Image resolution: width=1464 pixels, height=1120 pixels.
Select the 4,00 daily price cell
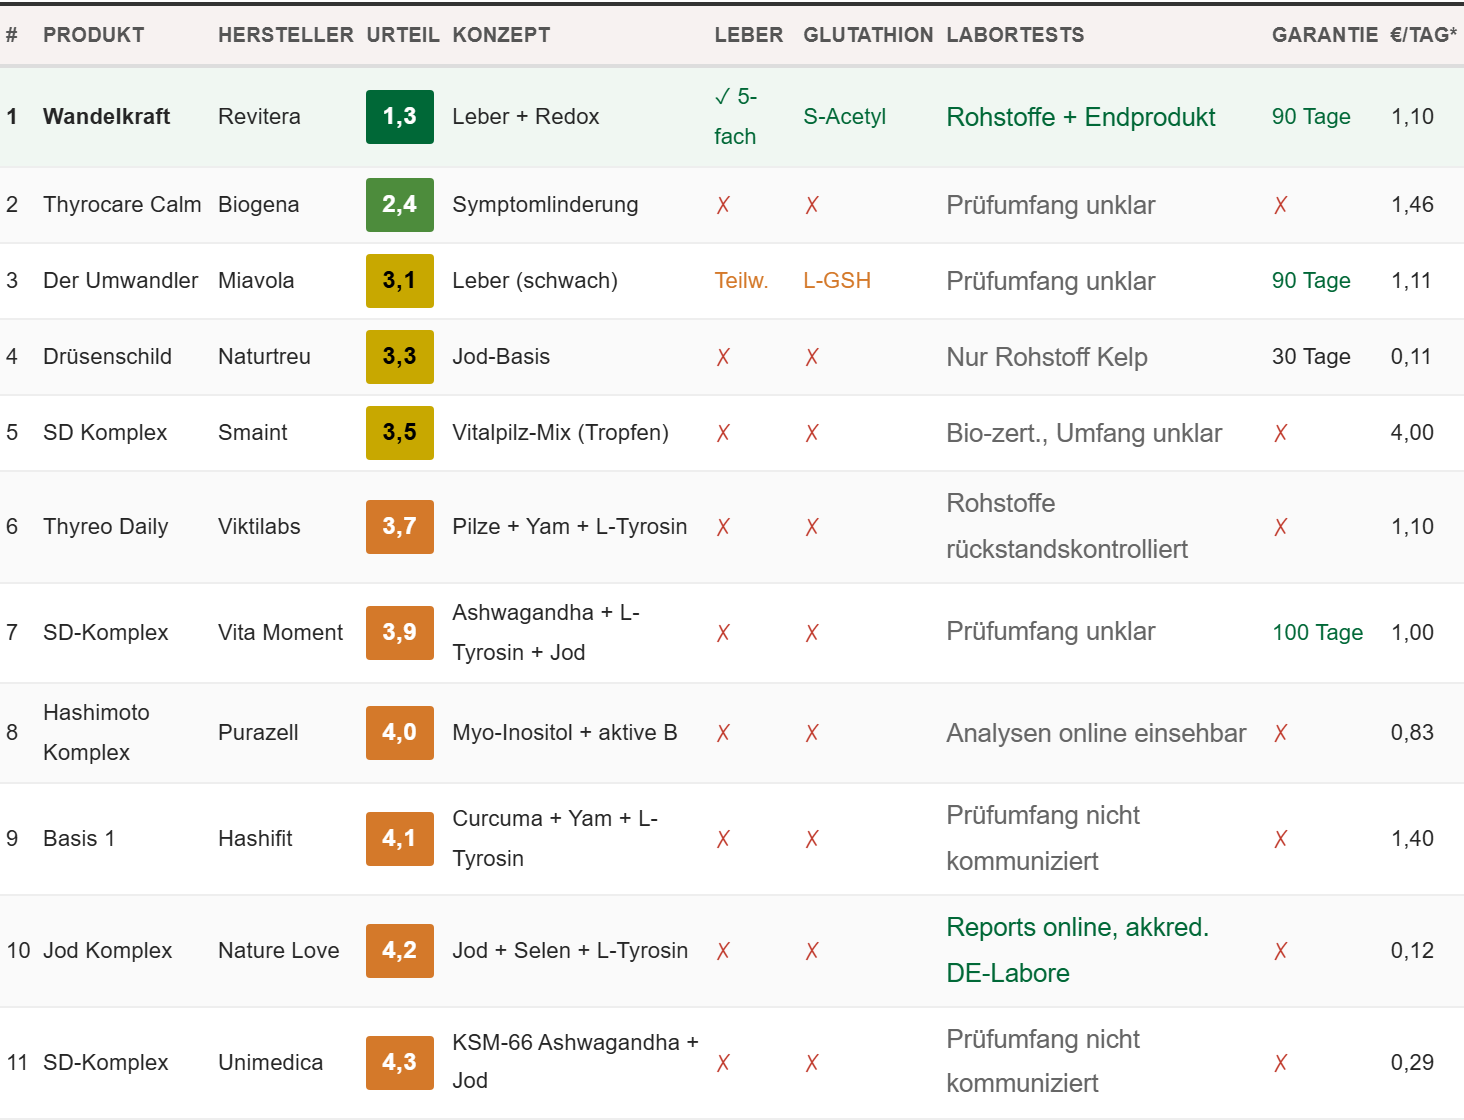tap(1412, 433)
